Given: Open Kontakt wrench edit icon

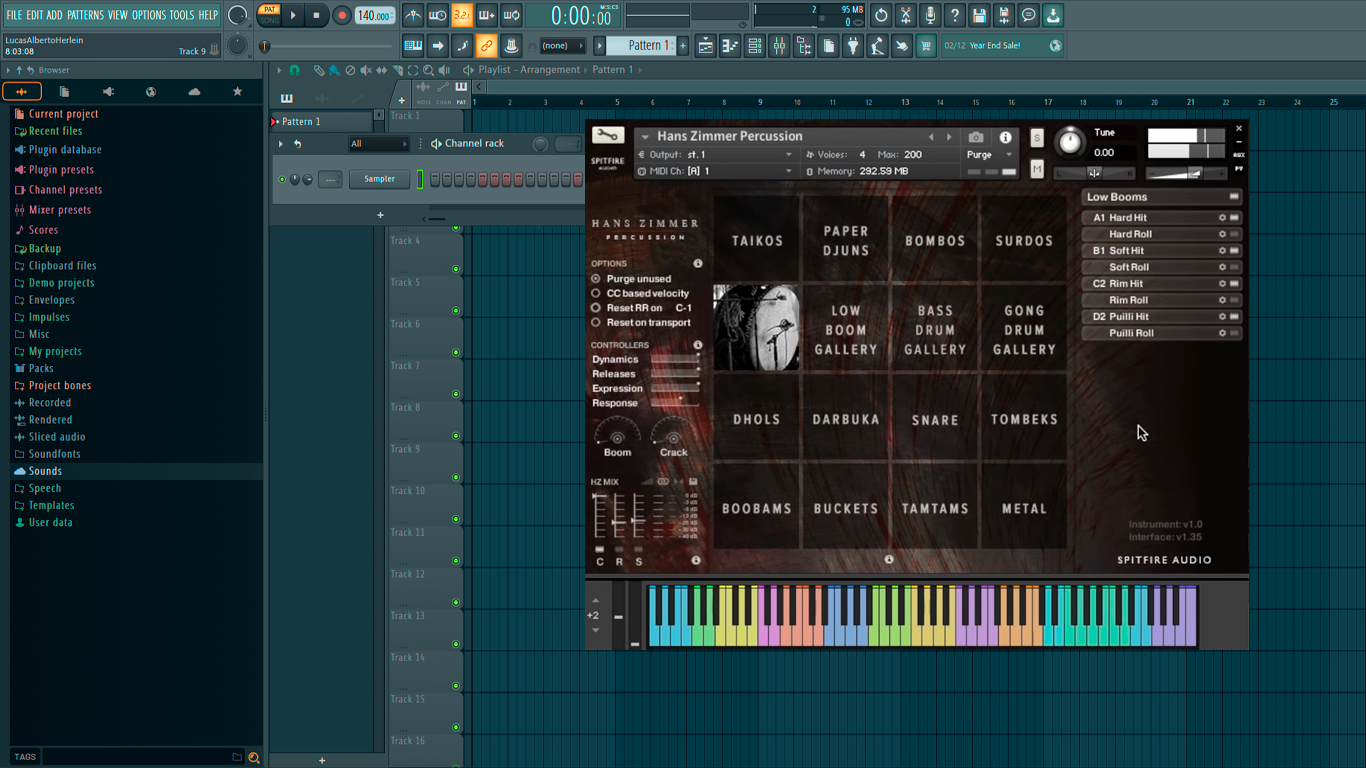Looking at the screenshot, I should click(607, 136).
